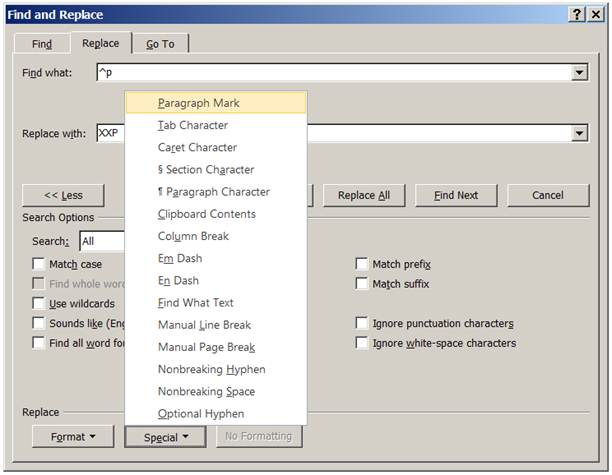Expand the Find what dropdown arrow
This screenshot has height=475, width=612.
(x=580, y=73)
